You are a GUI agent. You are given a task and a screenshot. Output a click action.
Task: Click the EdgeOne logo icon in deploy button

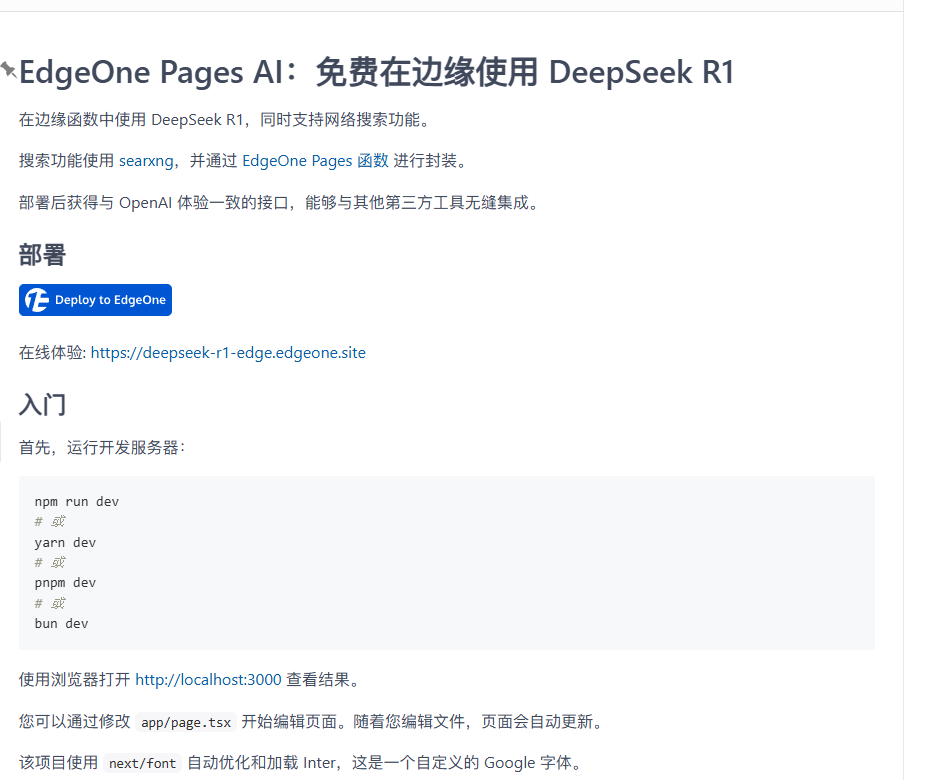point(37,300)
